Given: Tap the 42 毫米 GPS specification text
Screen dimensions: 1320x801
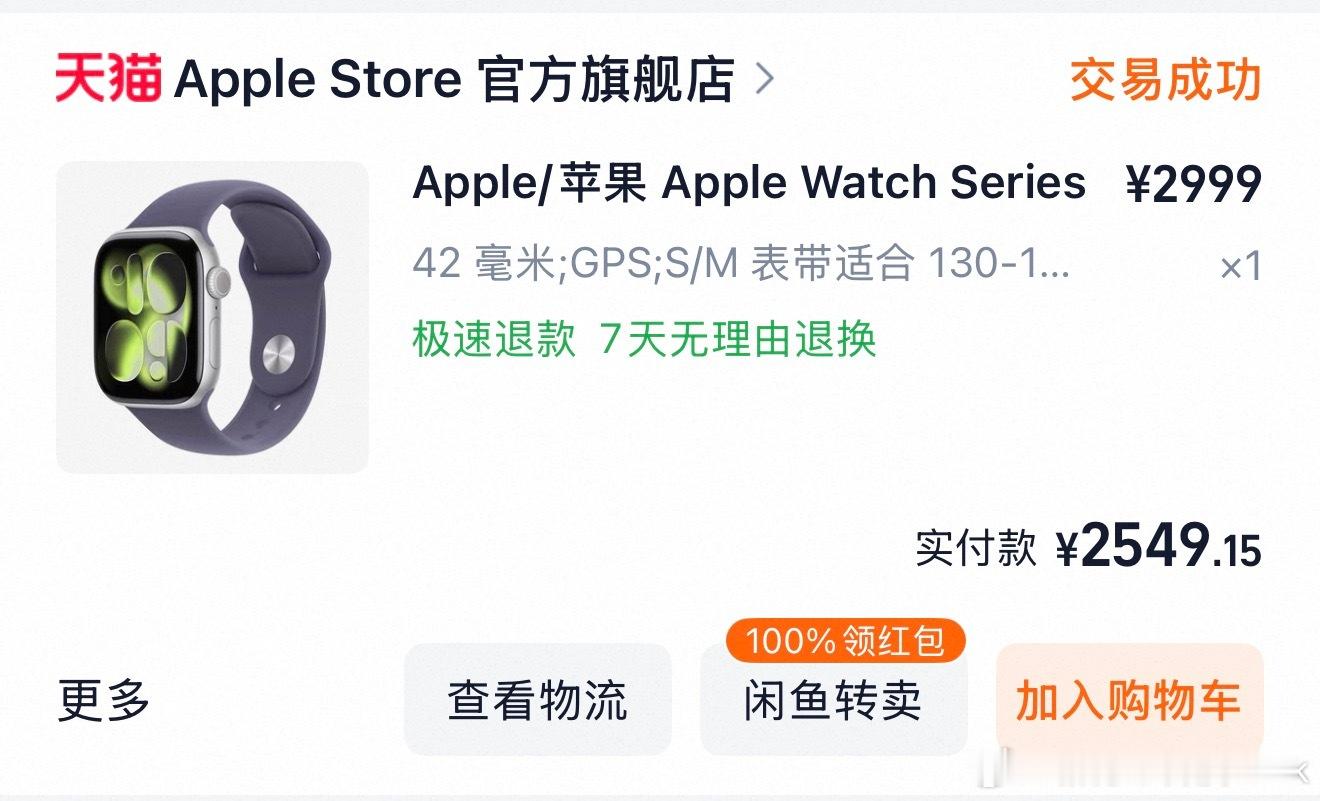Looking at the screenshot, I should (x=741, y=263).
